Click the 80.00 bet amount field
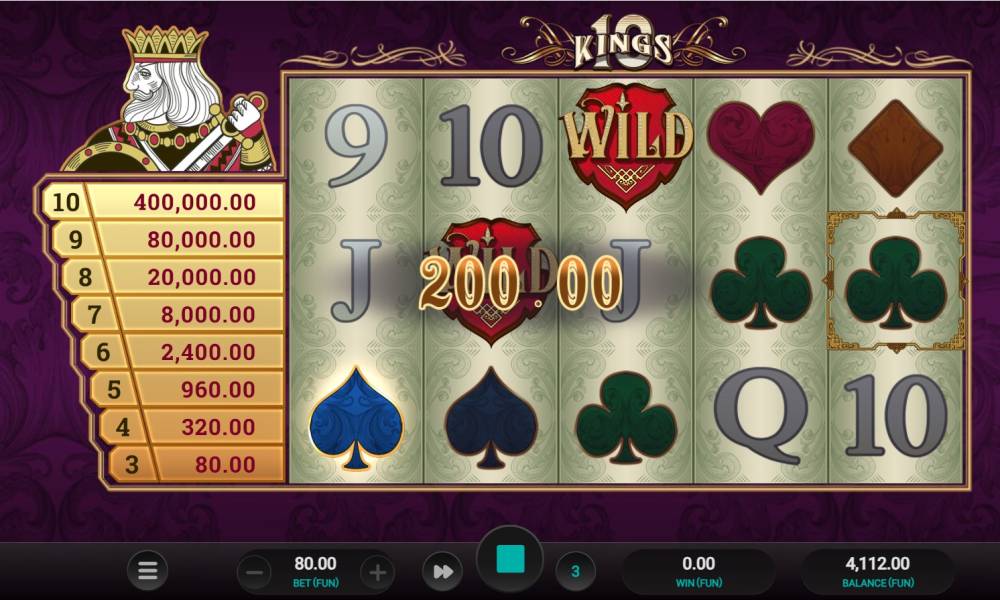Screen dimensions: 1000x600 click(316, 571)
